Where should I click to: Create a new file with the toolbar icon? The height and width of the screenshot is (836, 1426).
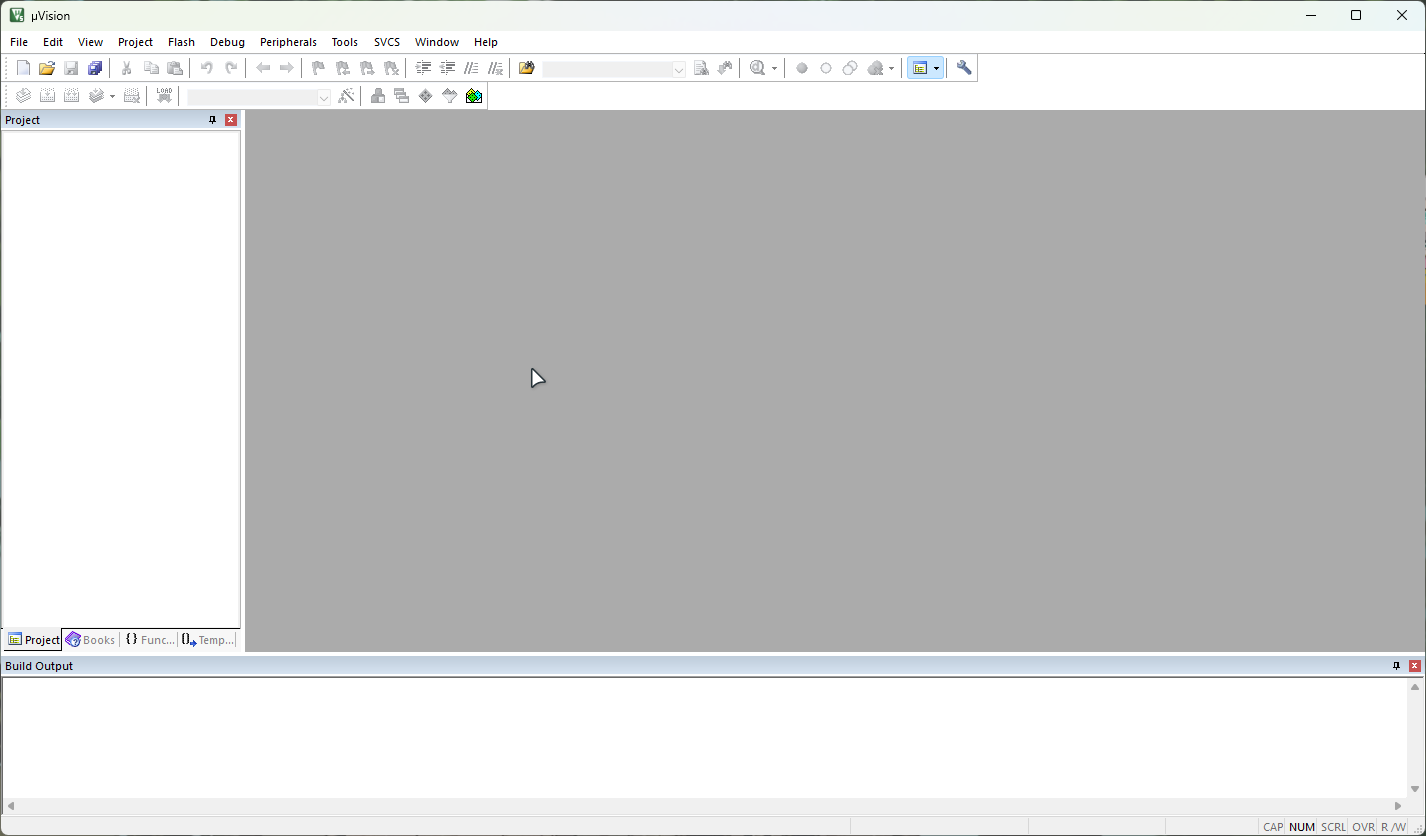23,68
